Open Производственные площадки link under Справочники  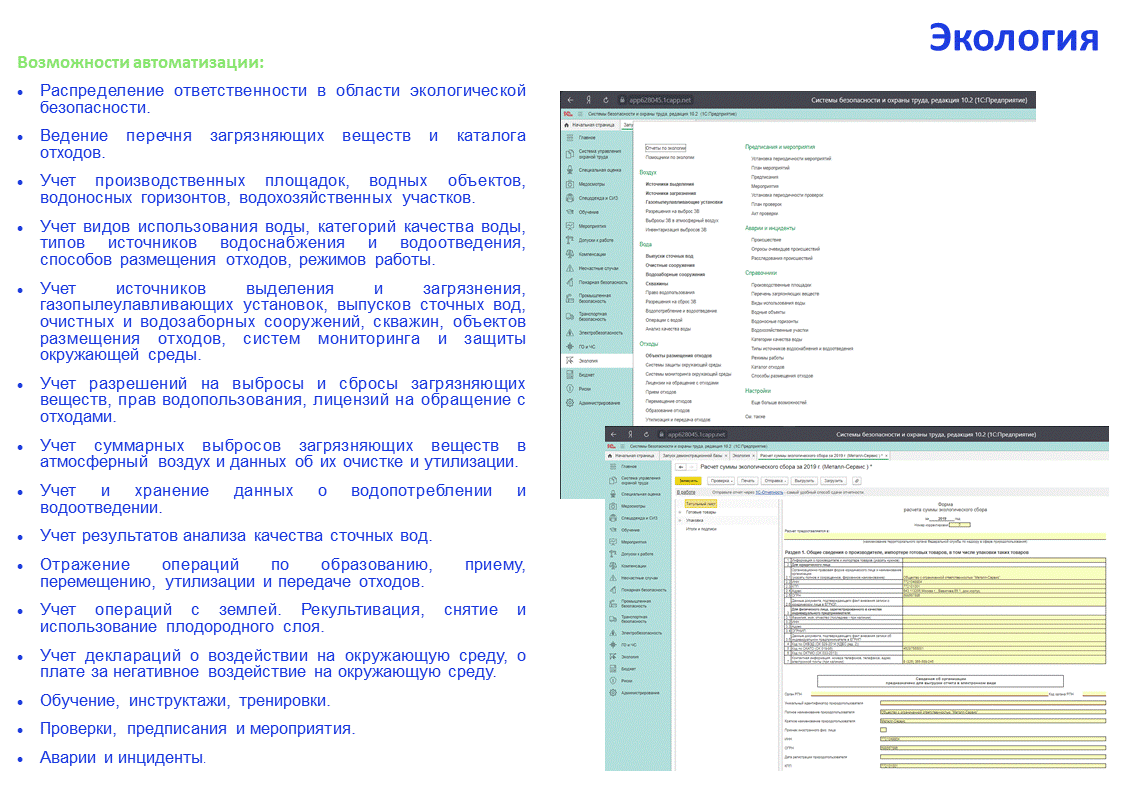point(781,285)
